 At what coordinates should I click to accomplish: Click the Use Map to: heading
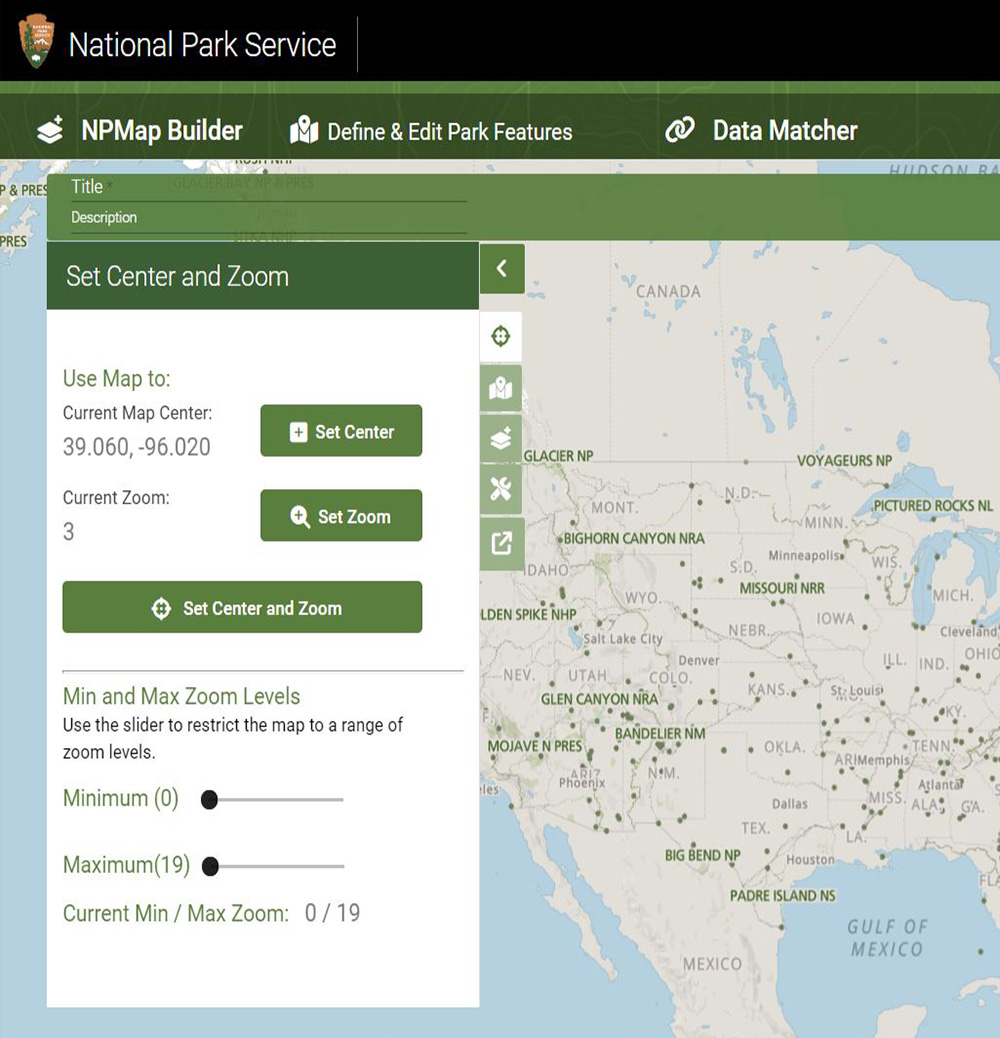pyautogui.click(x=116, y=378)
